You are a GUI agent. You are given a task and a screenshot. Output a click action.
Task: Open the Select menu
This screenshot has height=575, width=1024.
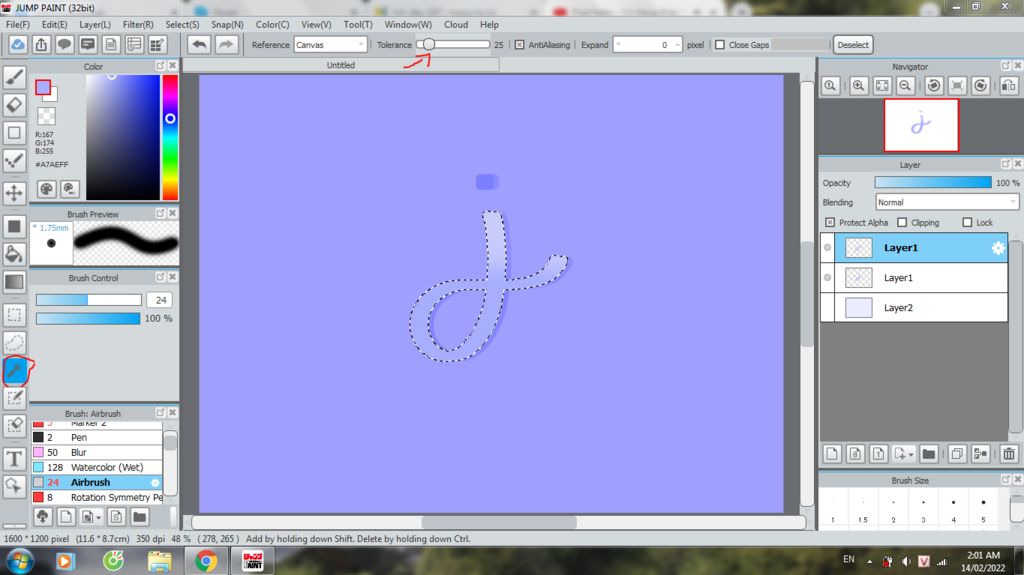[x=182, y=24]
